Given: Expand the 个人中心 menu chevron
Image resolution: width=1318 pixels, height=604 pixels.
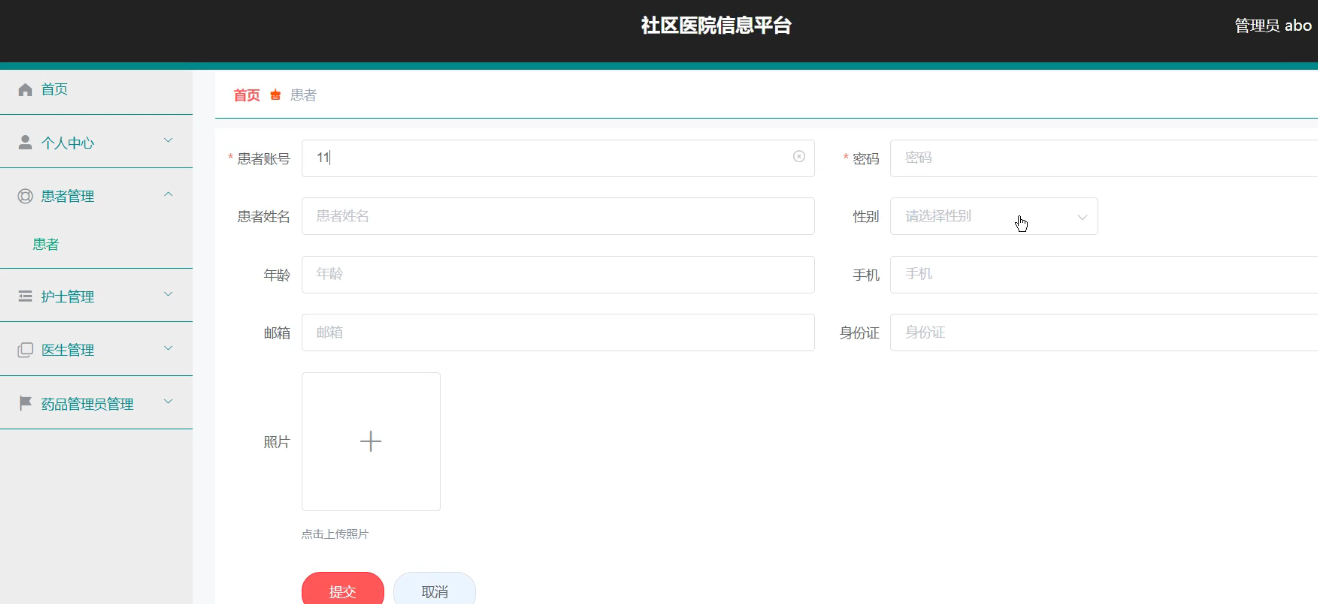Looking at the screenshot, I should coord(168,140).
